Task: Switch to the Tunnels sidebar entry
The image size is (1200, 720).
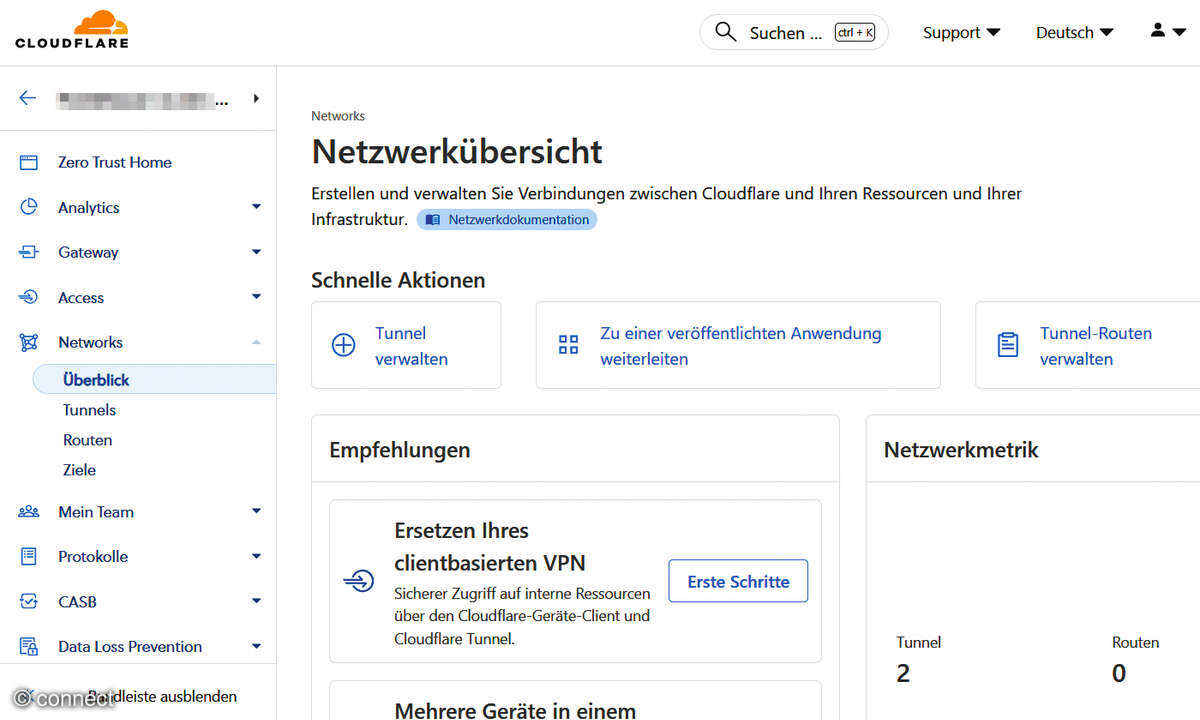Action: (x=89, y=409)
